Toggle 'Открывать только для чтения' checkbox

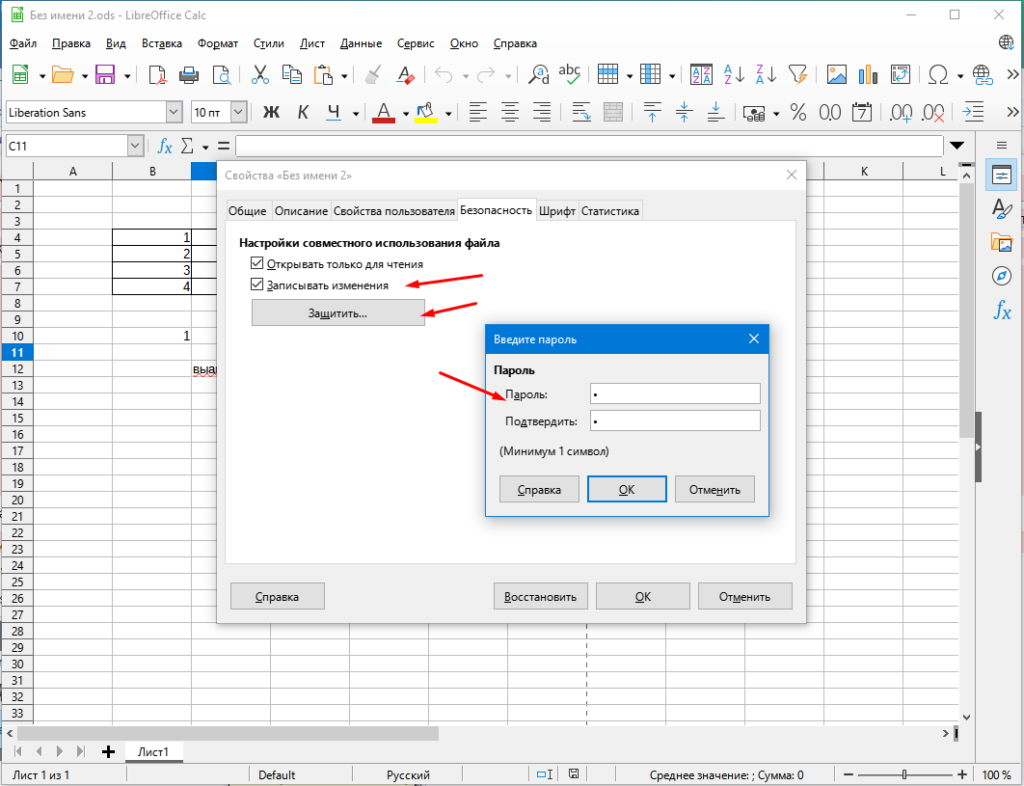pyautogui.click(x=257, y=264)
